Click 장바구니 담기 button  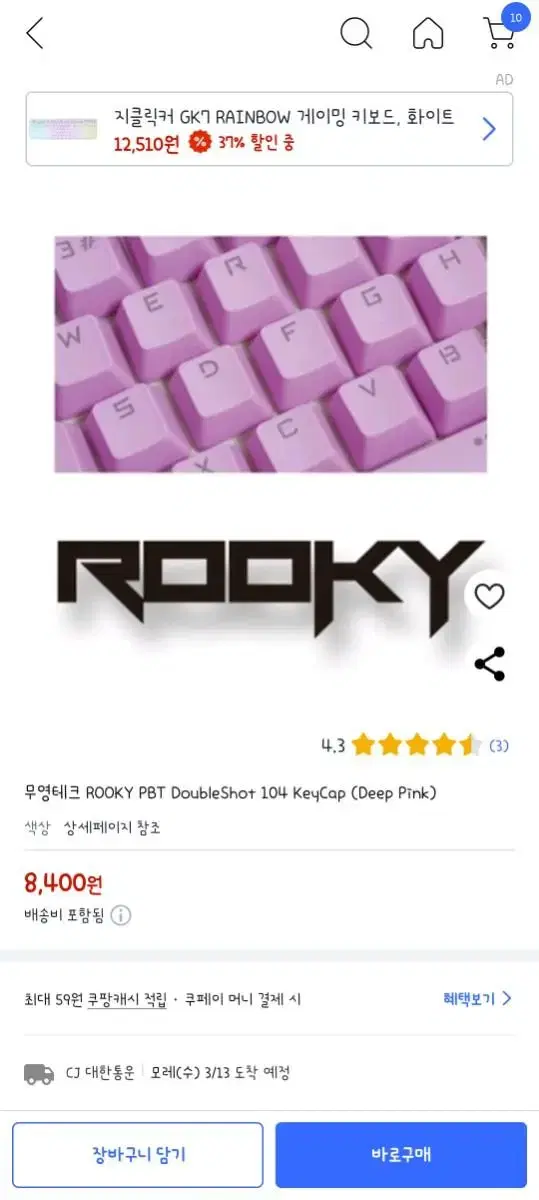[x=138, y=1154]
